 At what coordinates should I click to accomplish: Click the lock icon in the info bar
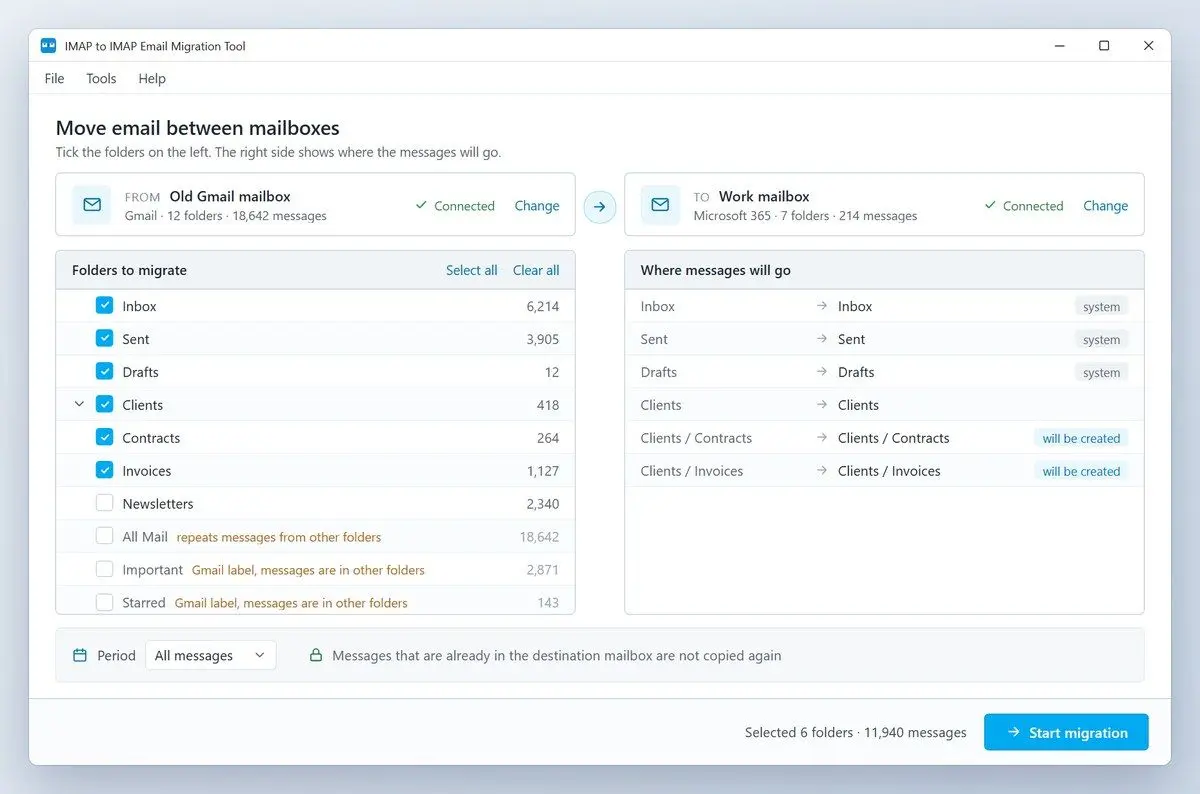(x=316, y=656)
